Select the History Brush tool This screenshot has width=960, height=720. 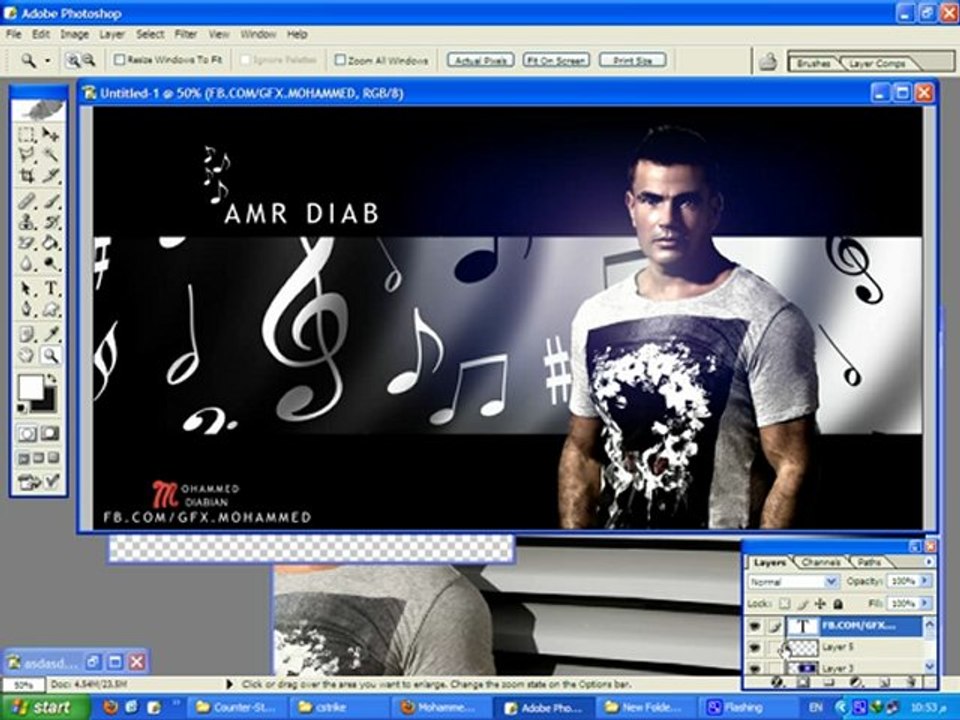click(x=51, y=221)
